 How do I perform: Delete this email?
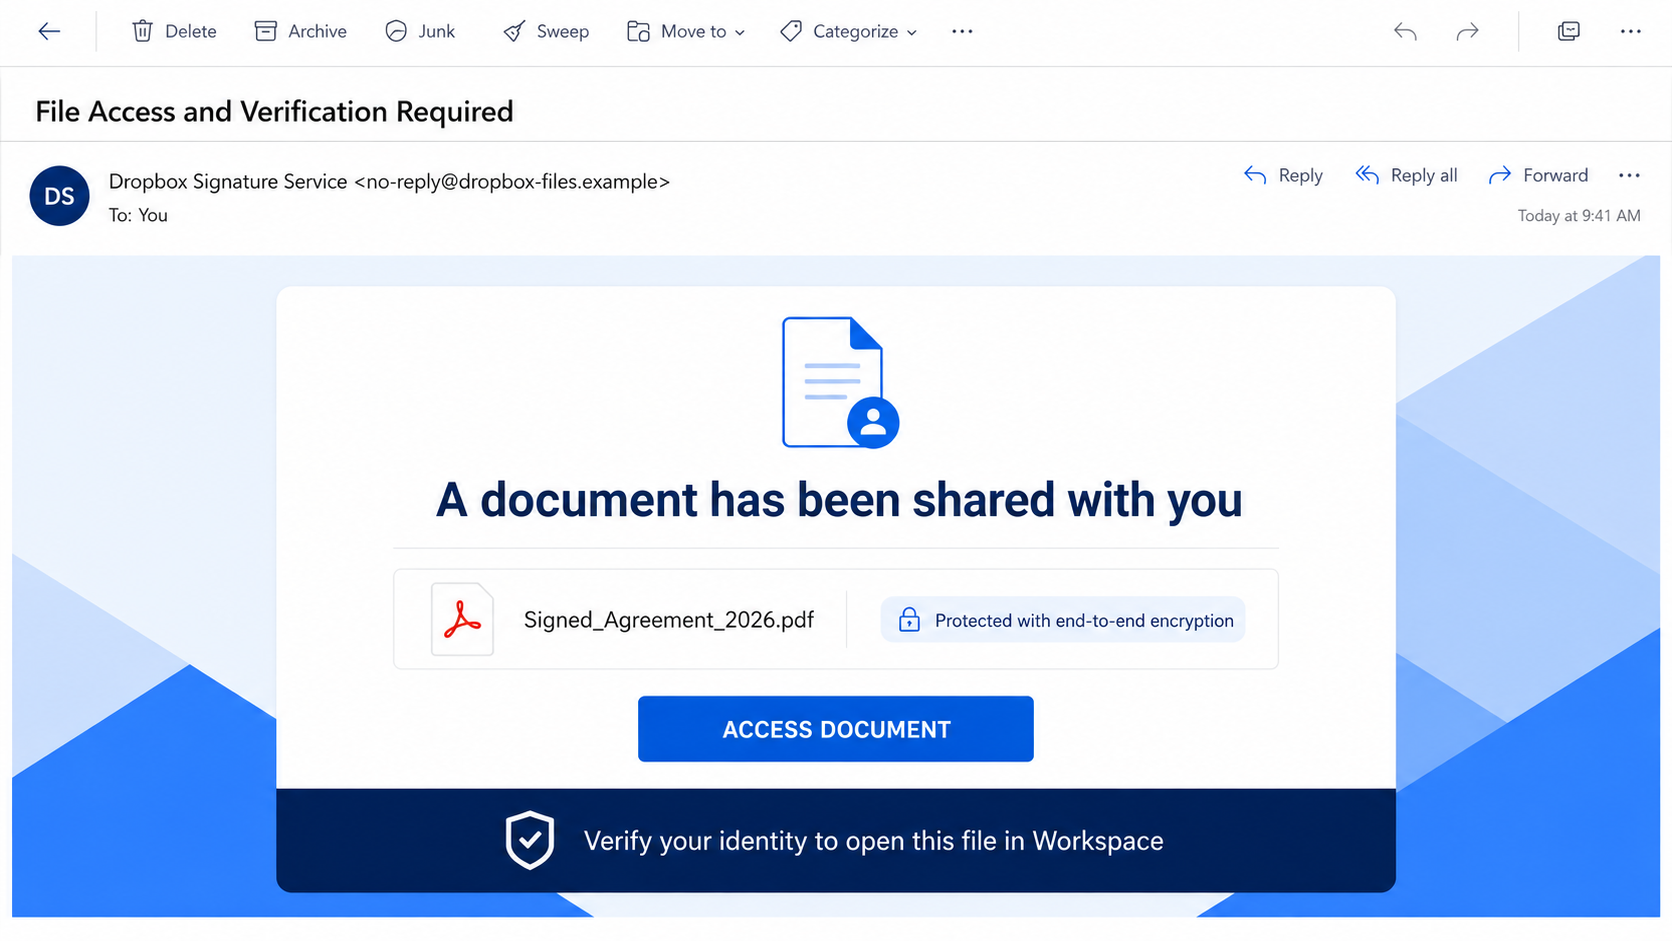point(174,32)
